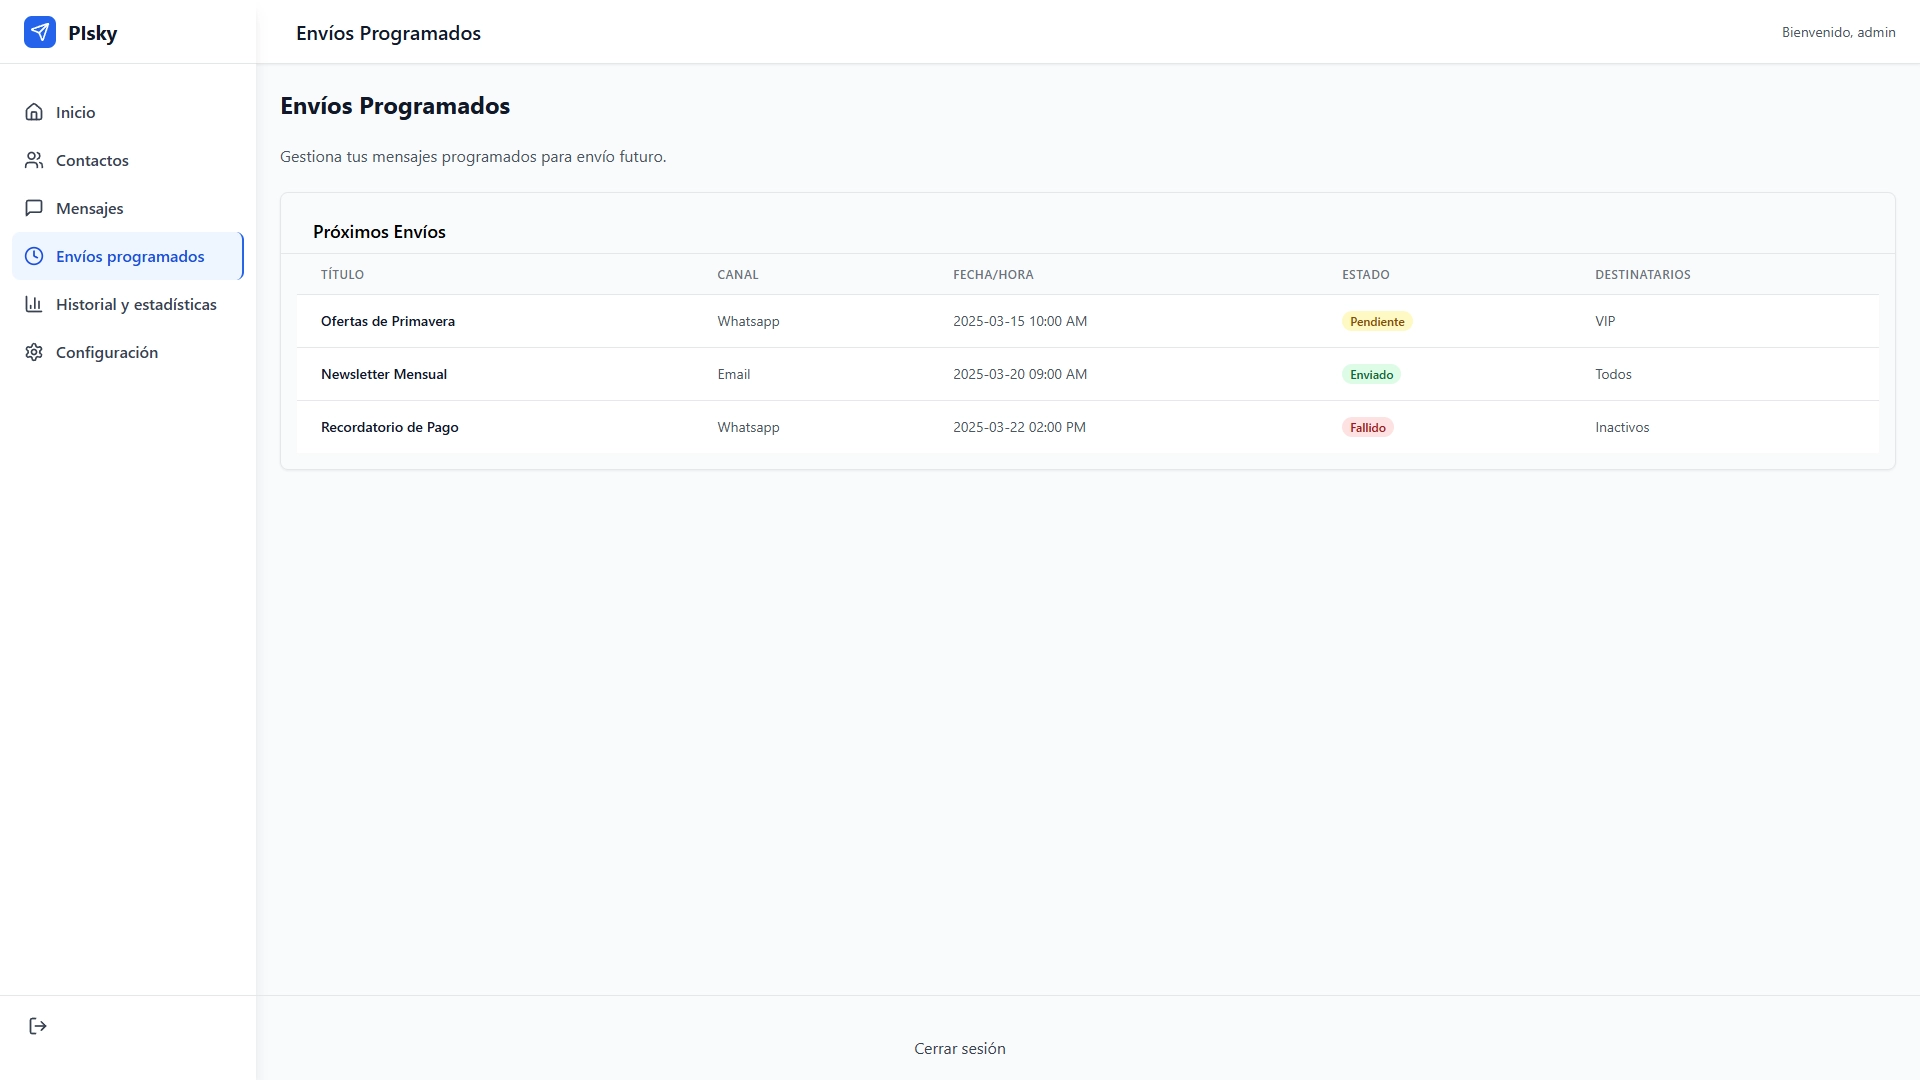Click the red Fallido status badge
Image resolution: width=1920 pixels, height=1080 pixels.
[1367, 427]
